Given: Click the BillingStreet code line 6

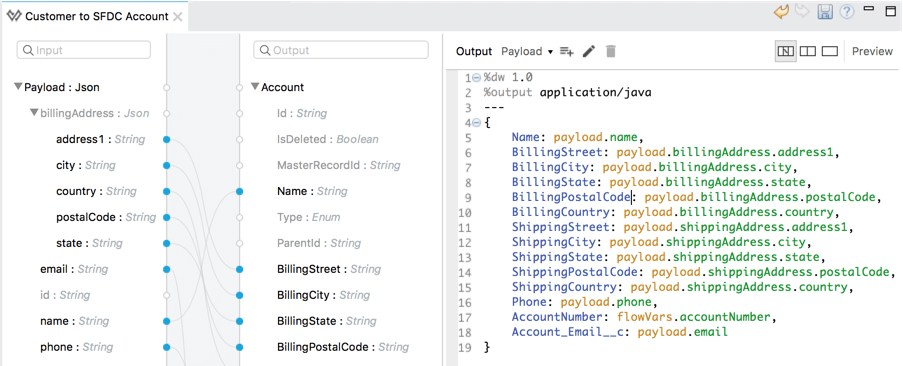Looking at the screenshot, I should pyautogui.click(x=676, y=152).
